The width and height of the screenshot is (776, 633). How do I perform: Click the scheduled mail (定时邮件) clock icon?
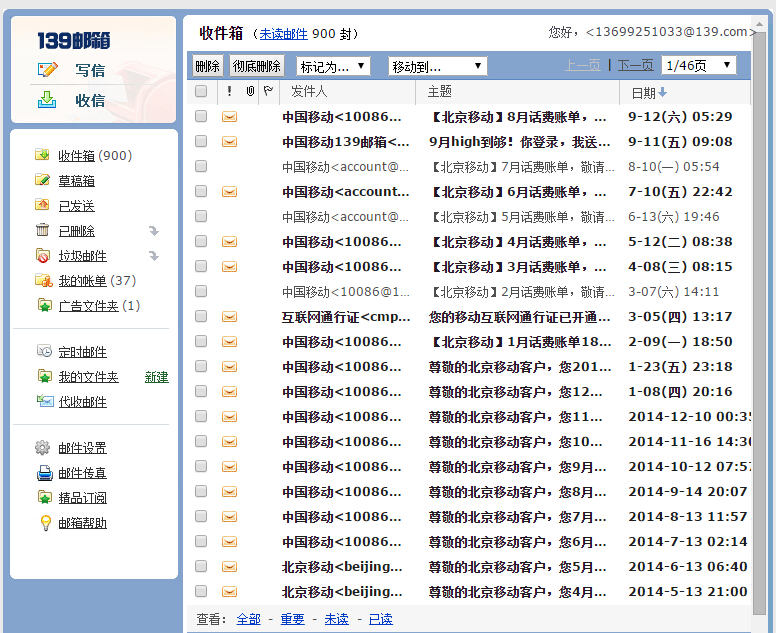point(44,351)
